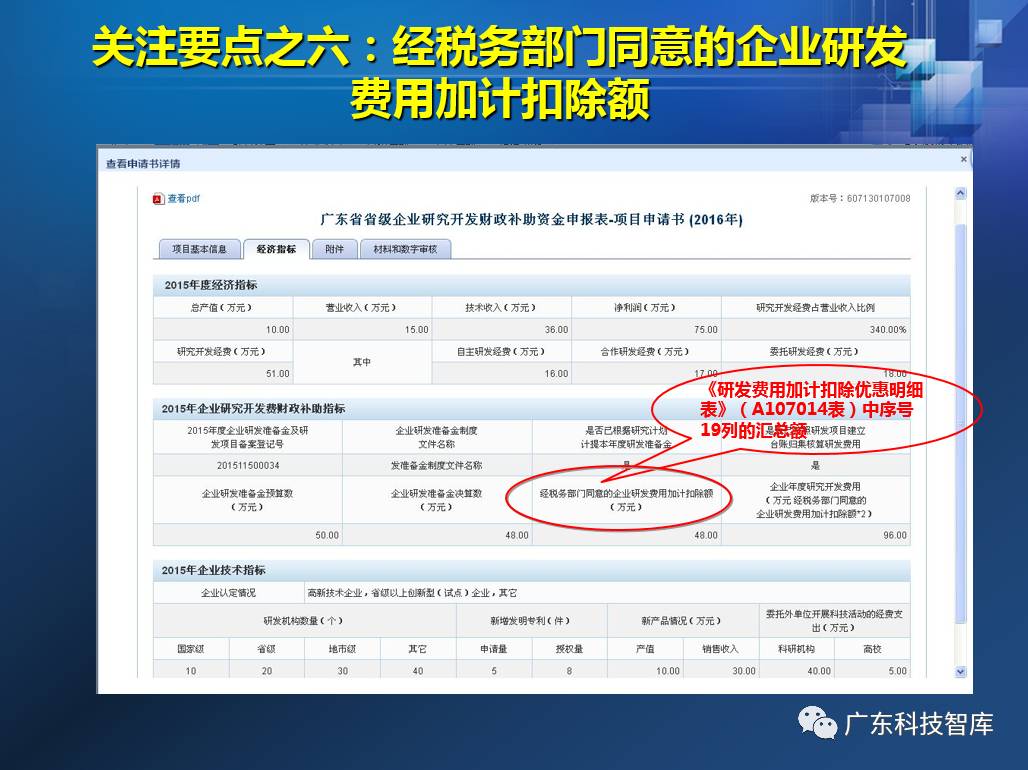Switch to the 项目基本信息 tab

pyautogui.click(x=199, y=249)
